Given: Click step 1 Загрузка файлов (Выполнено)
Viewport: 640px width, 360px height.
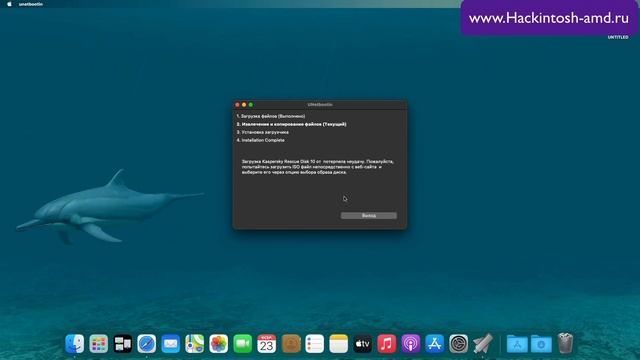Looking at the screenshot, I should [271, 116].
